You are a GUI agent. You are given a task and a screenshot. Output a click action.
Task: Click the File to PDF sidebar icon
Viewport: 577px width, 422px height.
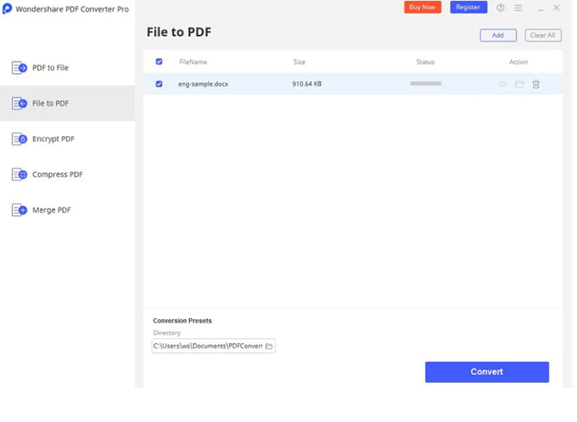pos(20,103)
